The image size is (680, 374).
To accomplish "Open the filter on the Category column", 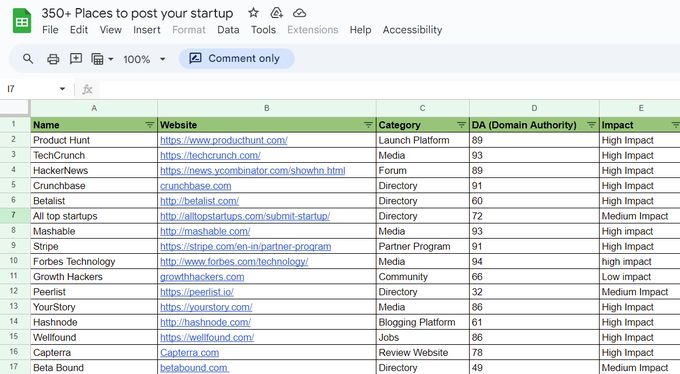I will click(x=461, y=125).
